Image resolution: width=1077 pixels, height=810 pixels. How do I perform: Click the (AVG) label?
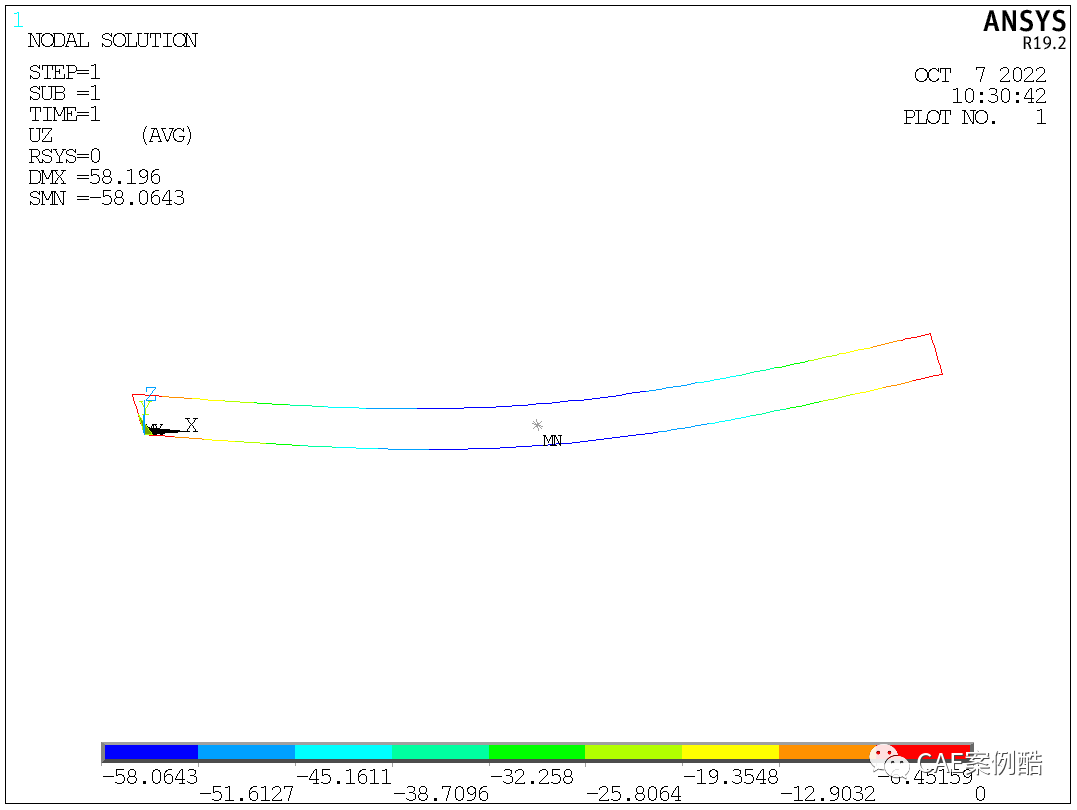[x=166, y=135]
